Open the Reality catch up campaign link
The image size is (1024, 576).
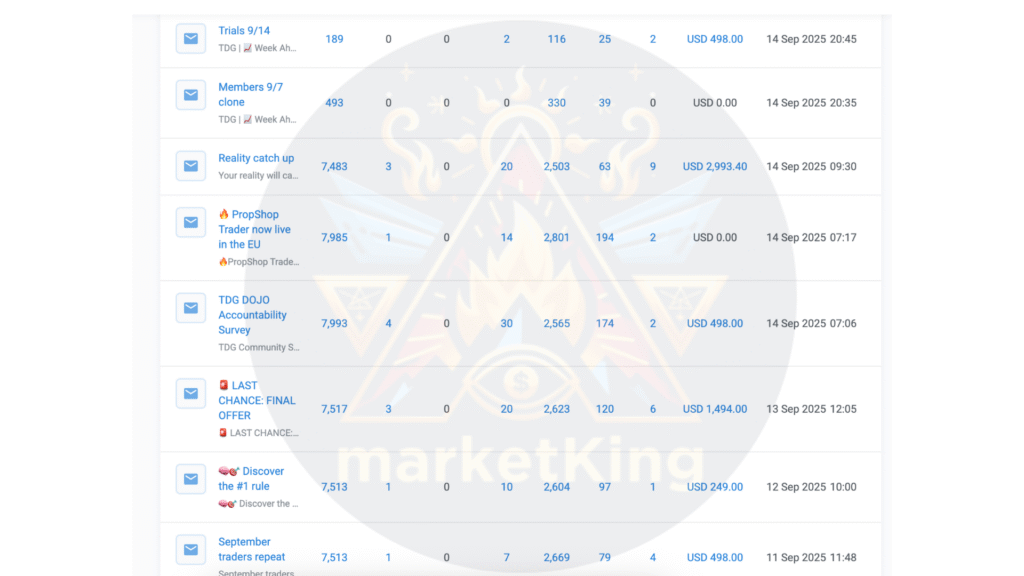[x=256, y=158]
